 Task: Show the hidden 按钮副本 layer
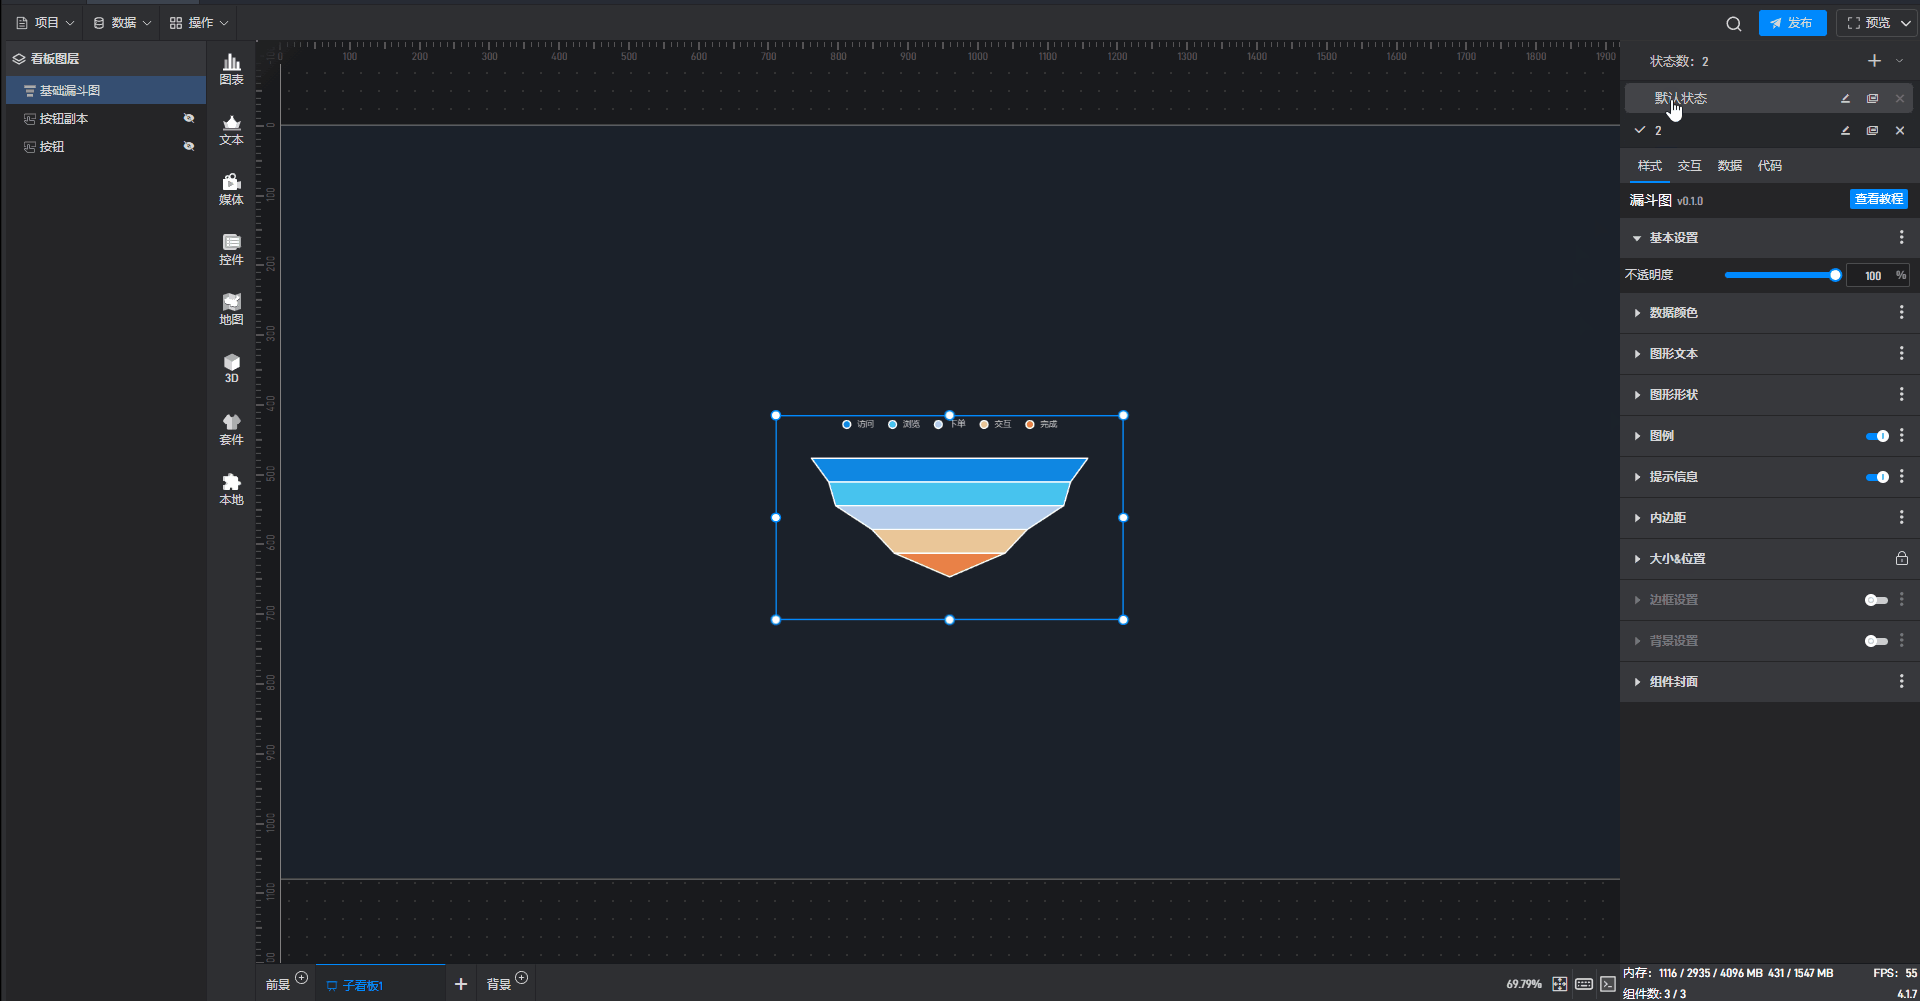tap(188, 118)
